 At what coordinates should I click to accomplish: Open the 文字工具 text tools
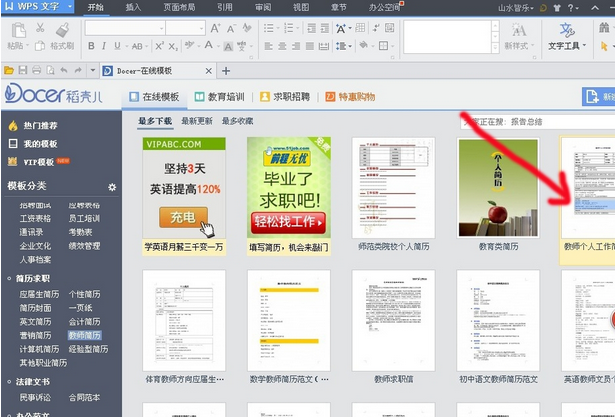click(x=567, y=37)
